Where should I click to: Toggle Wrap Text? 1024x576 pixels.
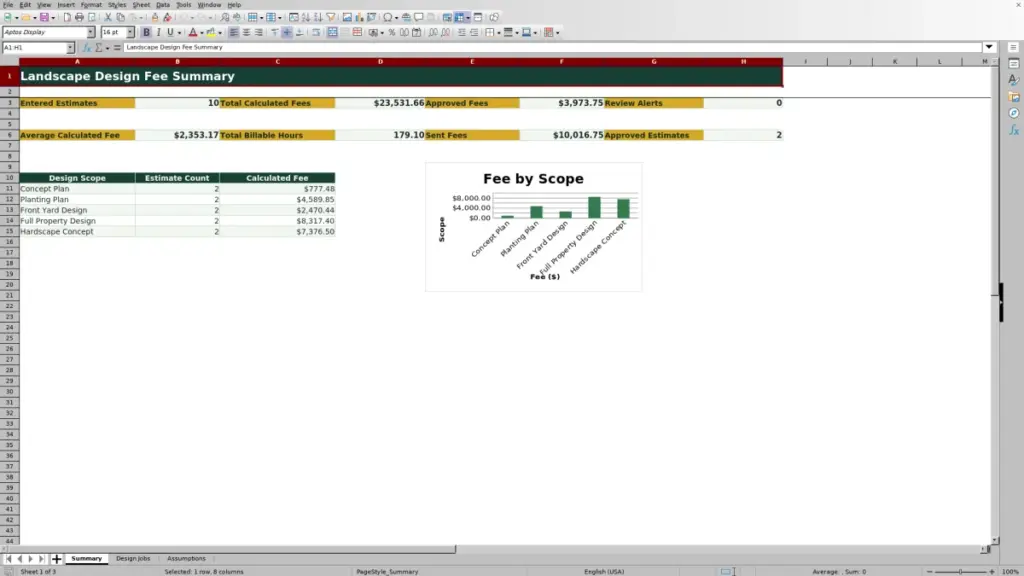316,32
